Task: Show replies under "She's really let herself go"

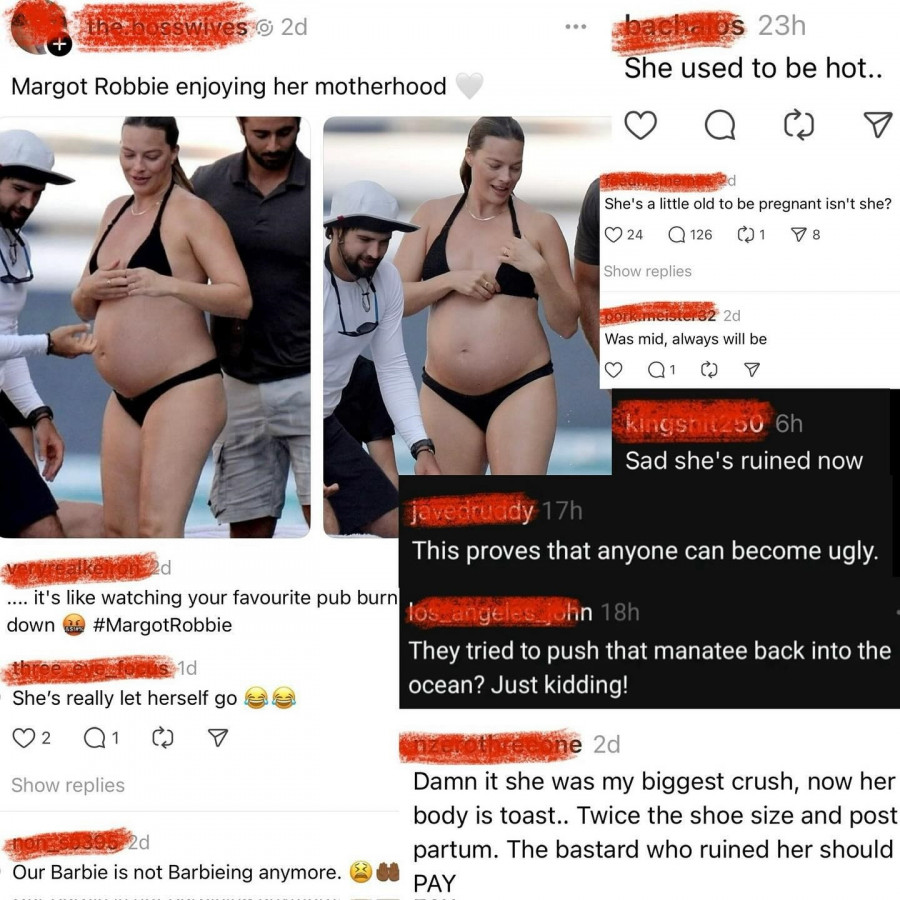Action: pos(68,785)
